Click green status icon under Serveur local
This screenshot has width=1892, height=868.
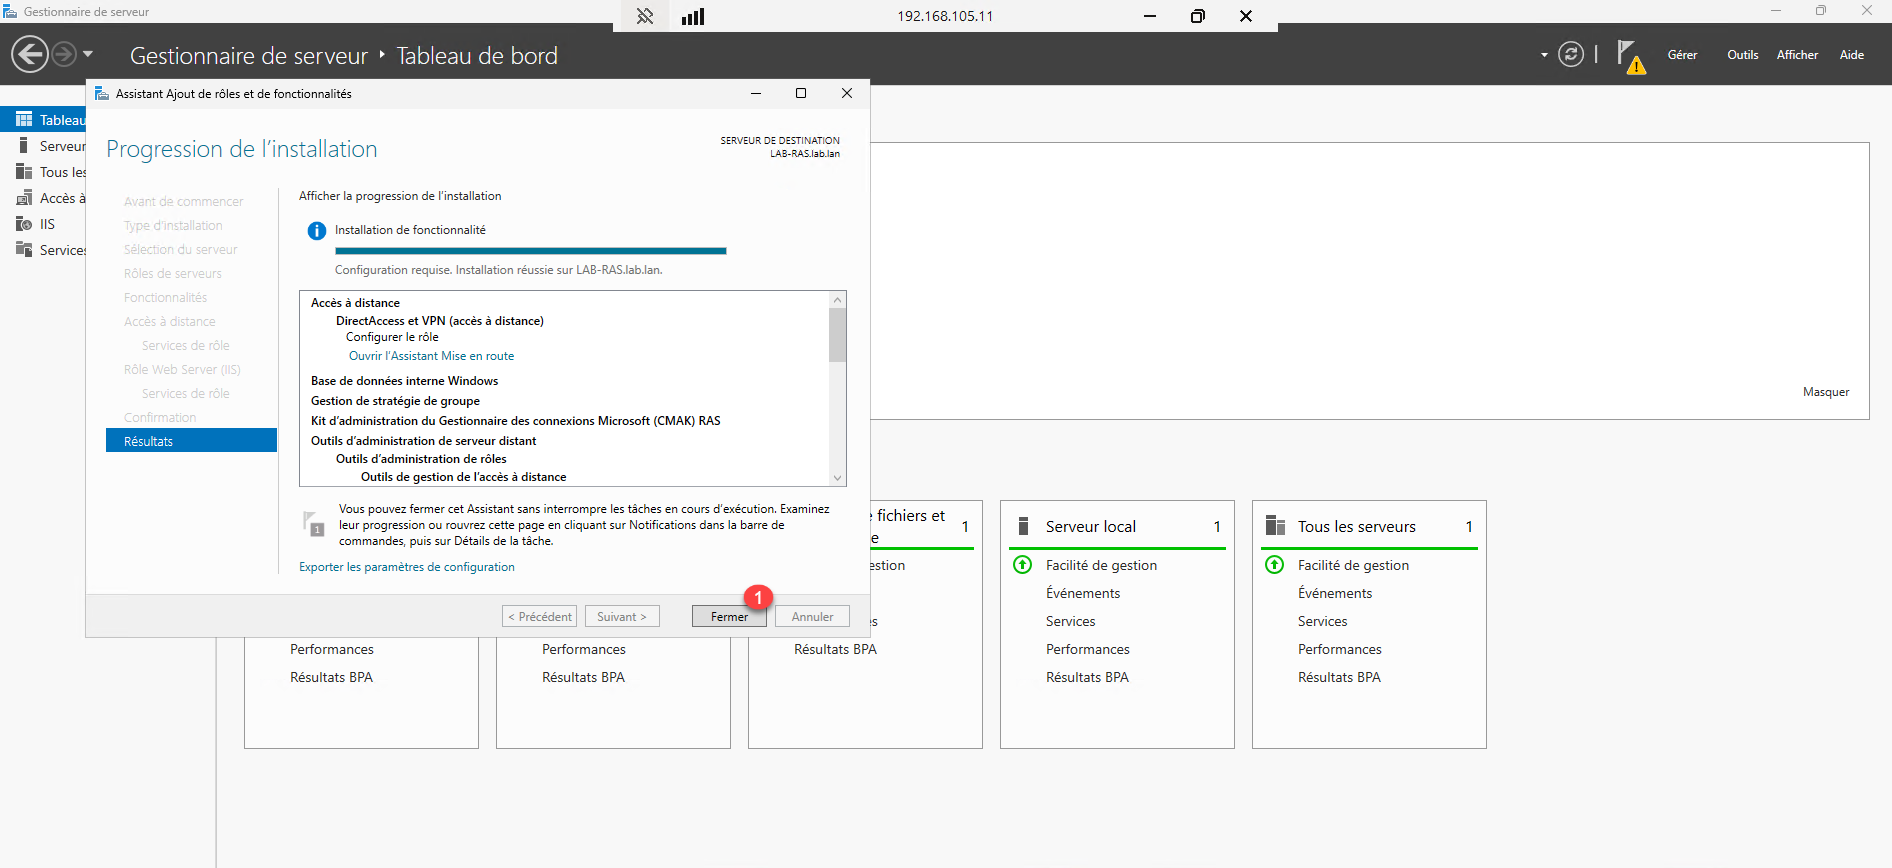tap(1023, 565)
